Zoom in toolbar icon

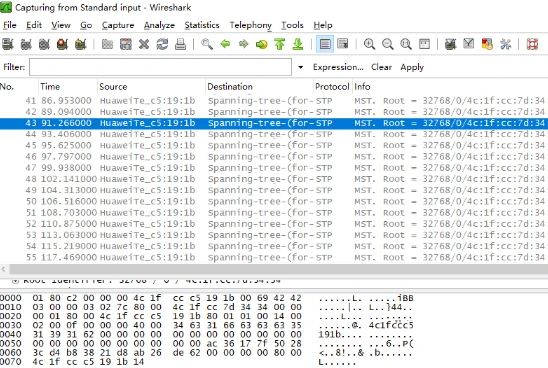click(369, 44)
